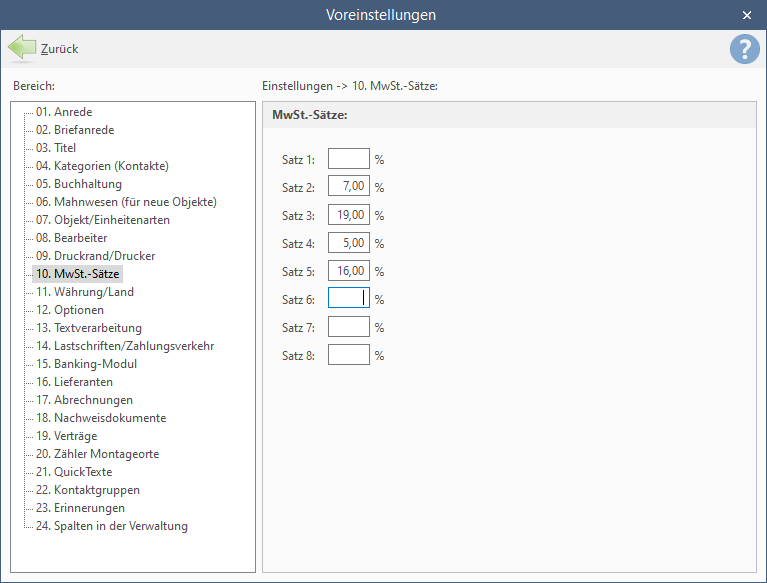Focus the Satz 3 field with 19,00
Image resolution: width=767 pixels, height=583 pixels.
pyautogui.click(x=349, y=215)
